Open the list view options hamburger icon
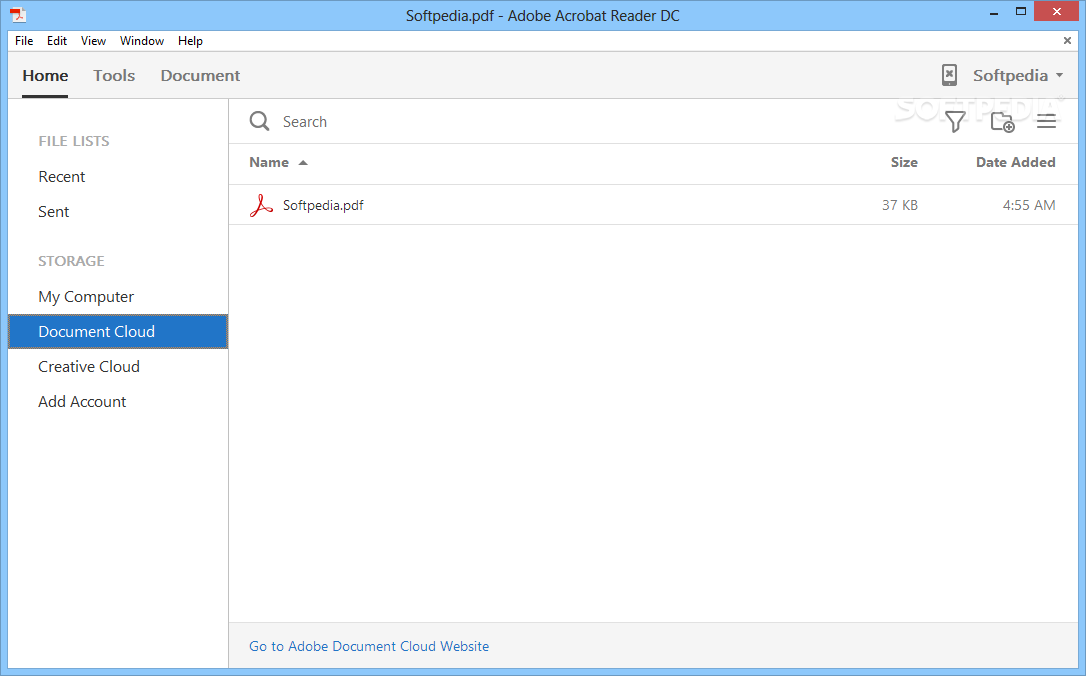This screenshot has width=1086, height=676. pos(1047,121)
